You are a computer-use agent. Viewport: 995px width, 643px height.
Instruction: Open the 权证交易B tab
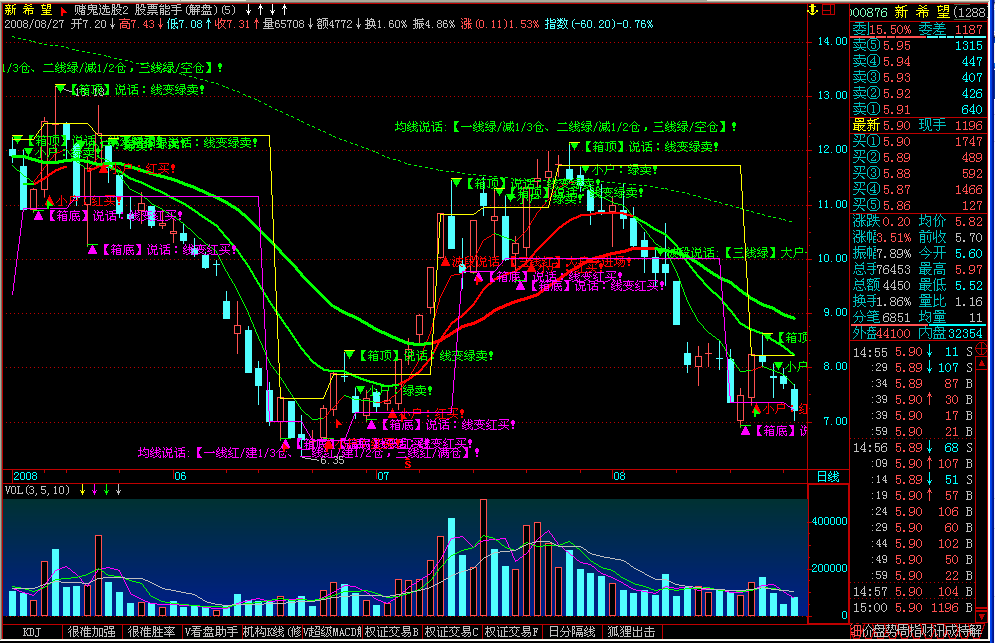(392, 632)
